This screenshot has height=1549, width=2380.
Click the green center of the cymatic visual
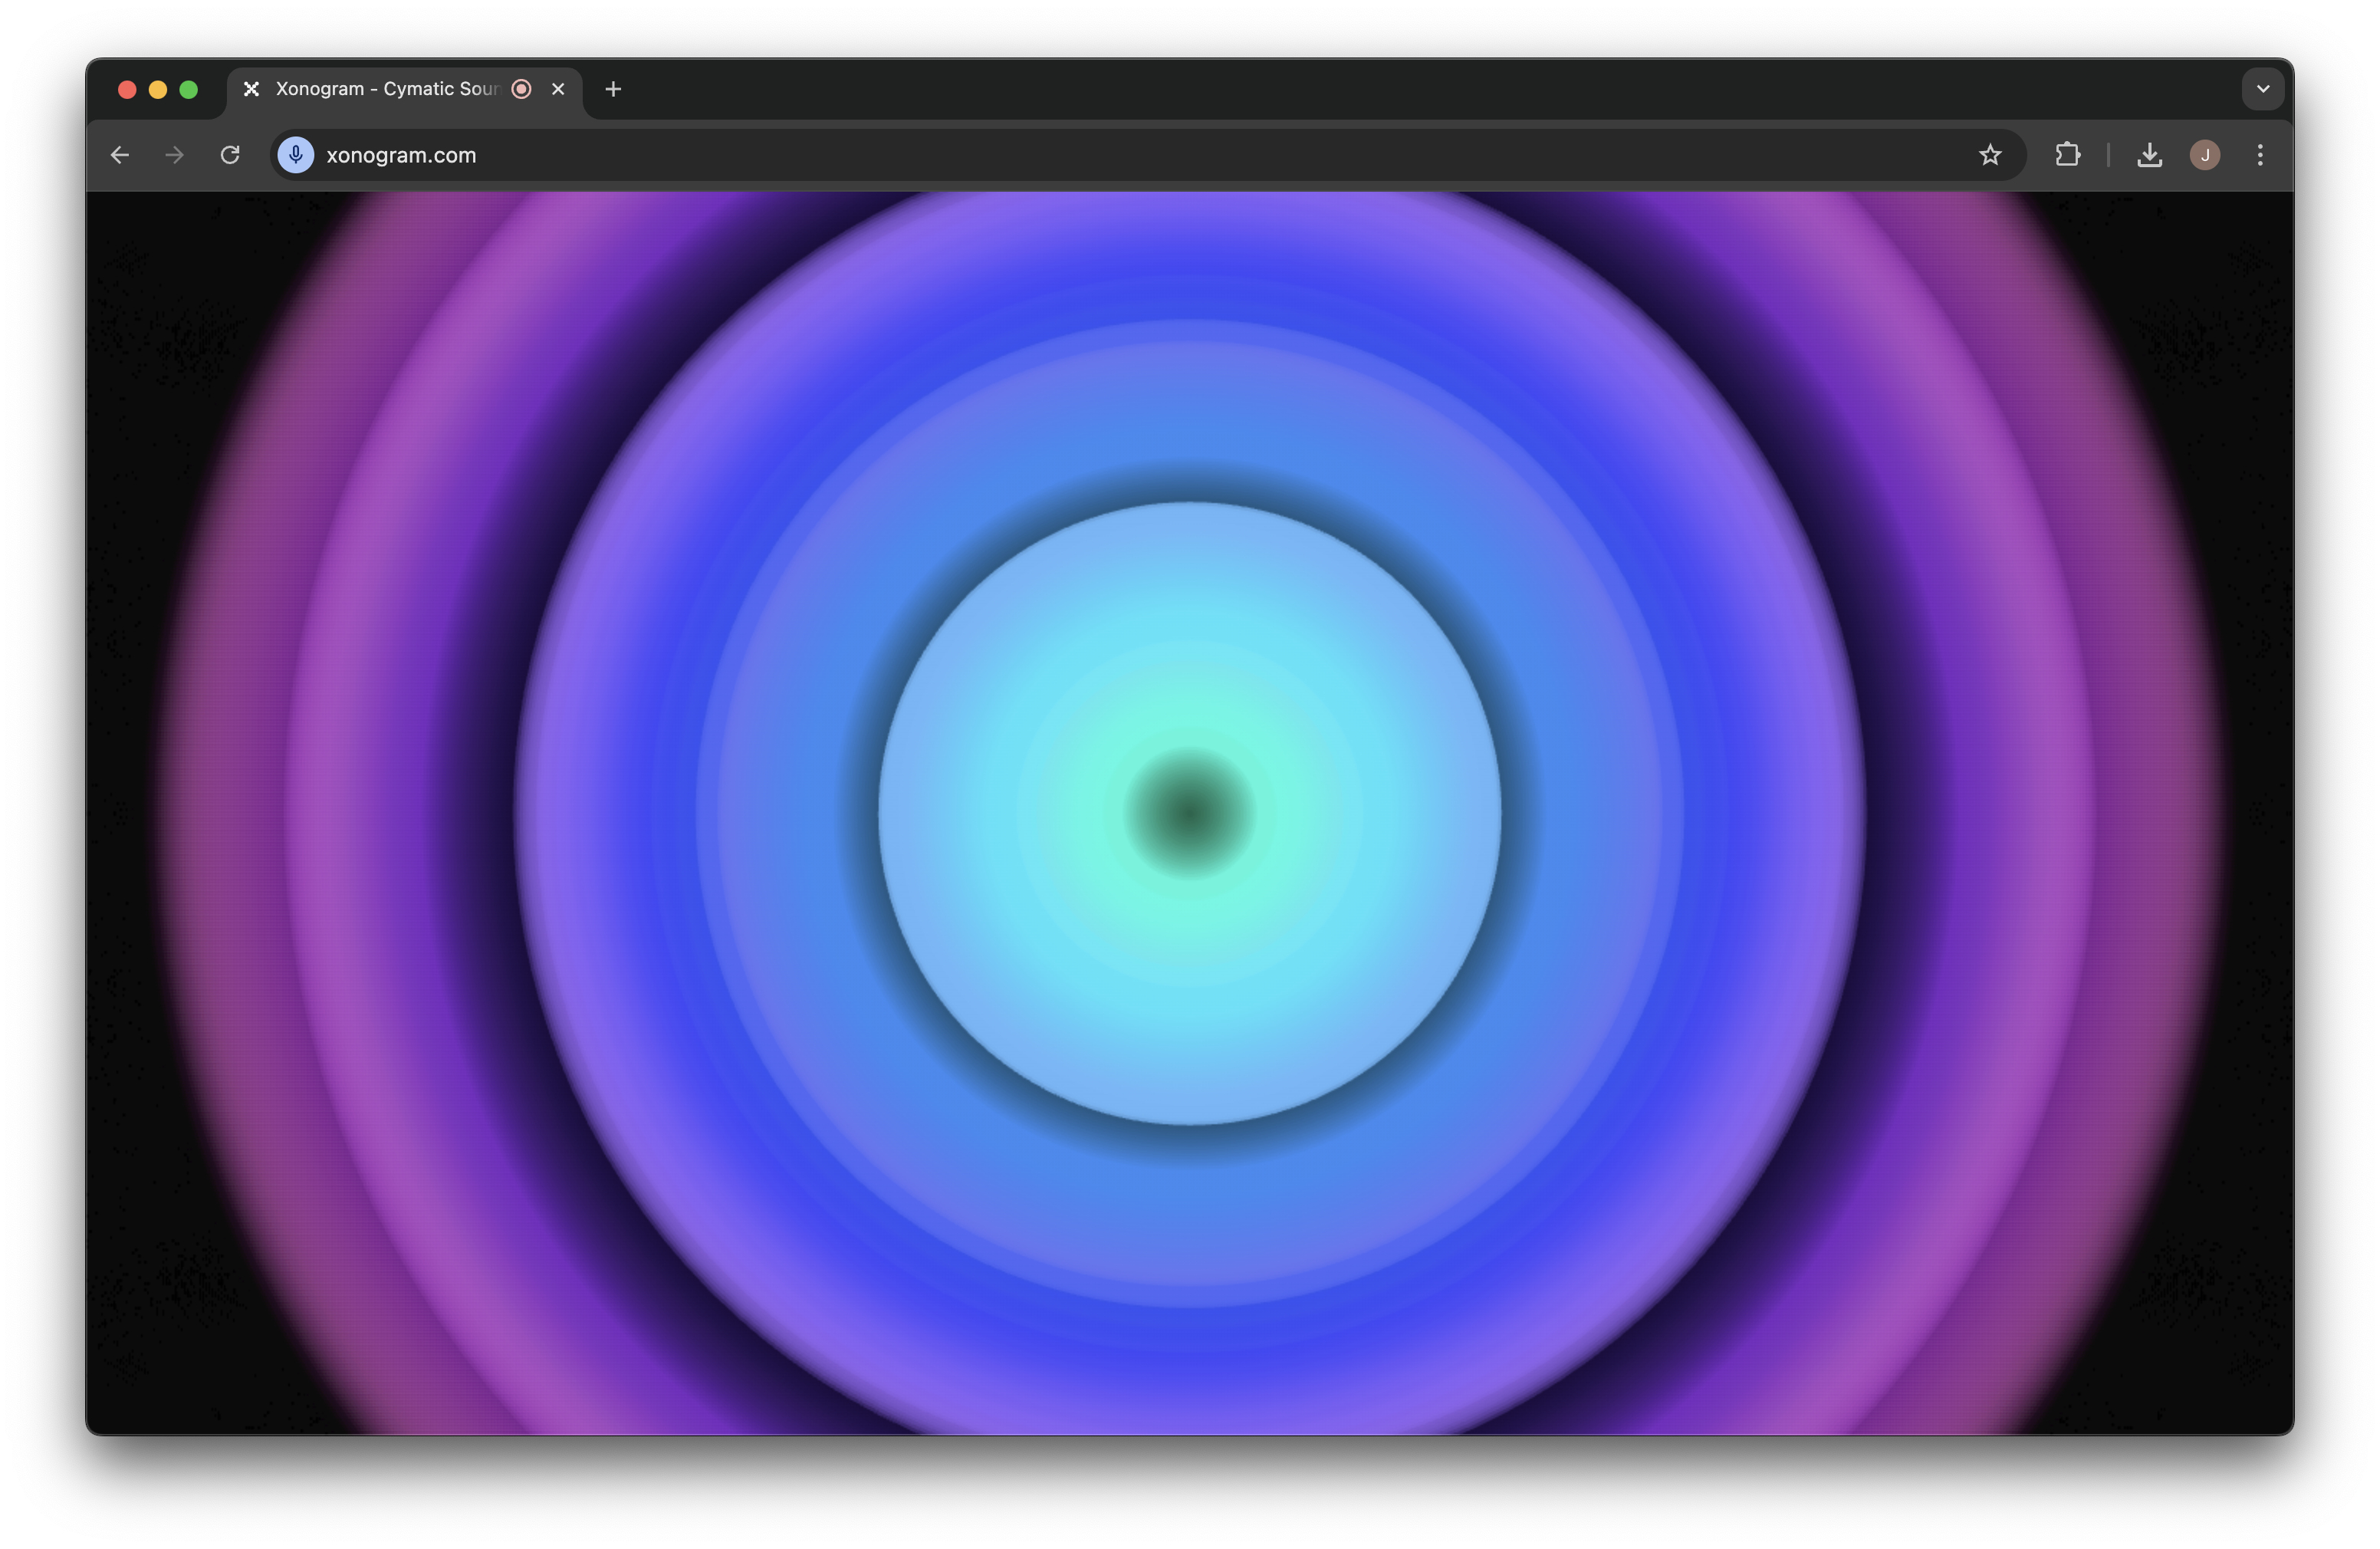[1189, 813]
